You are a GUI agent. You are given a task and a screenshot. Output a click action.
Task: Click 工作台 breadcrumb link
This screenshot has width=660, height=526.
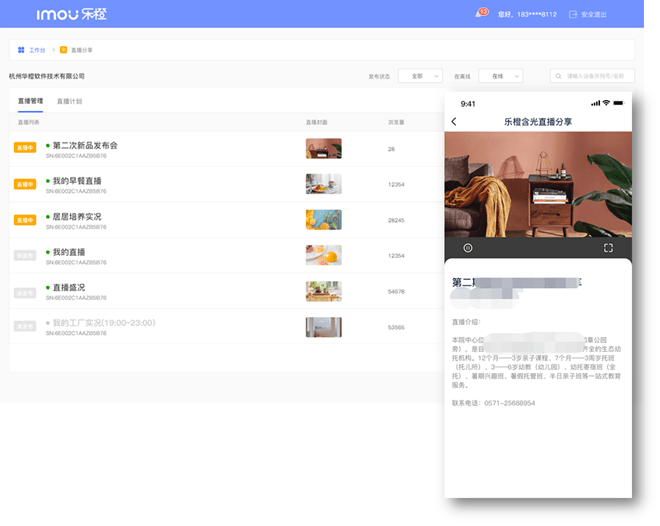coord(37,50)
